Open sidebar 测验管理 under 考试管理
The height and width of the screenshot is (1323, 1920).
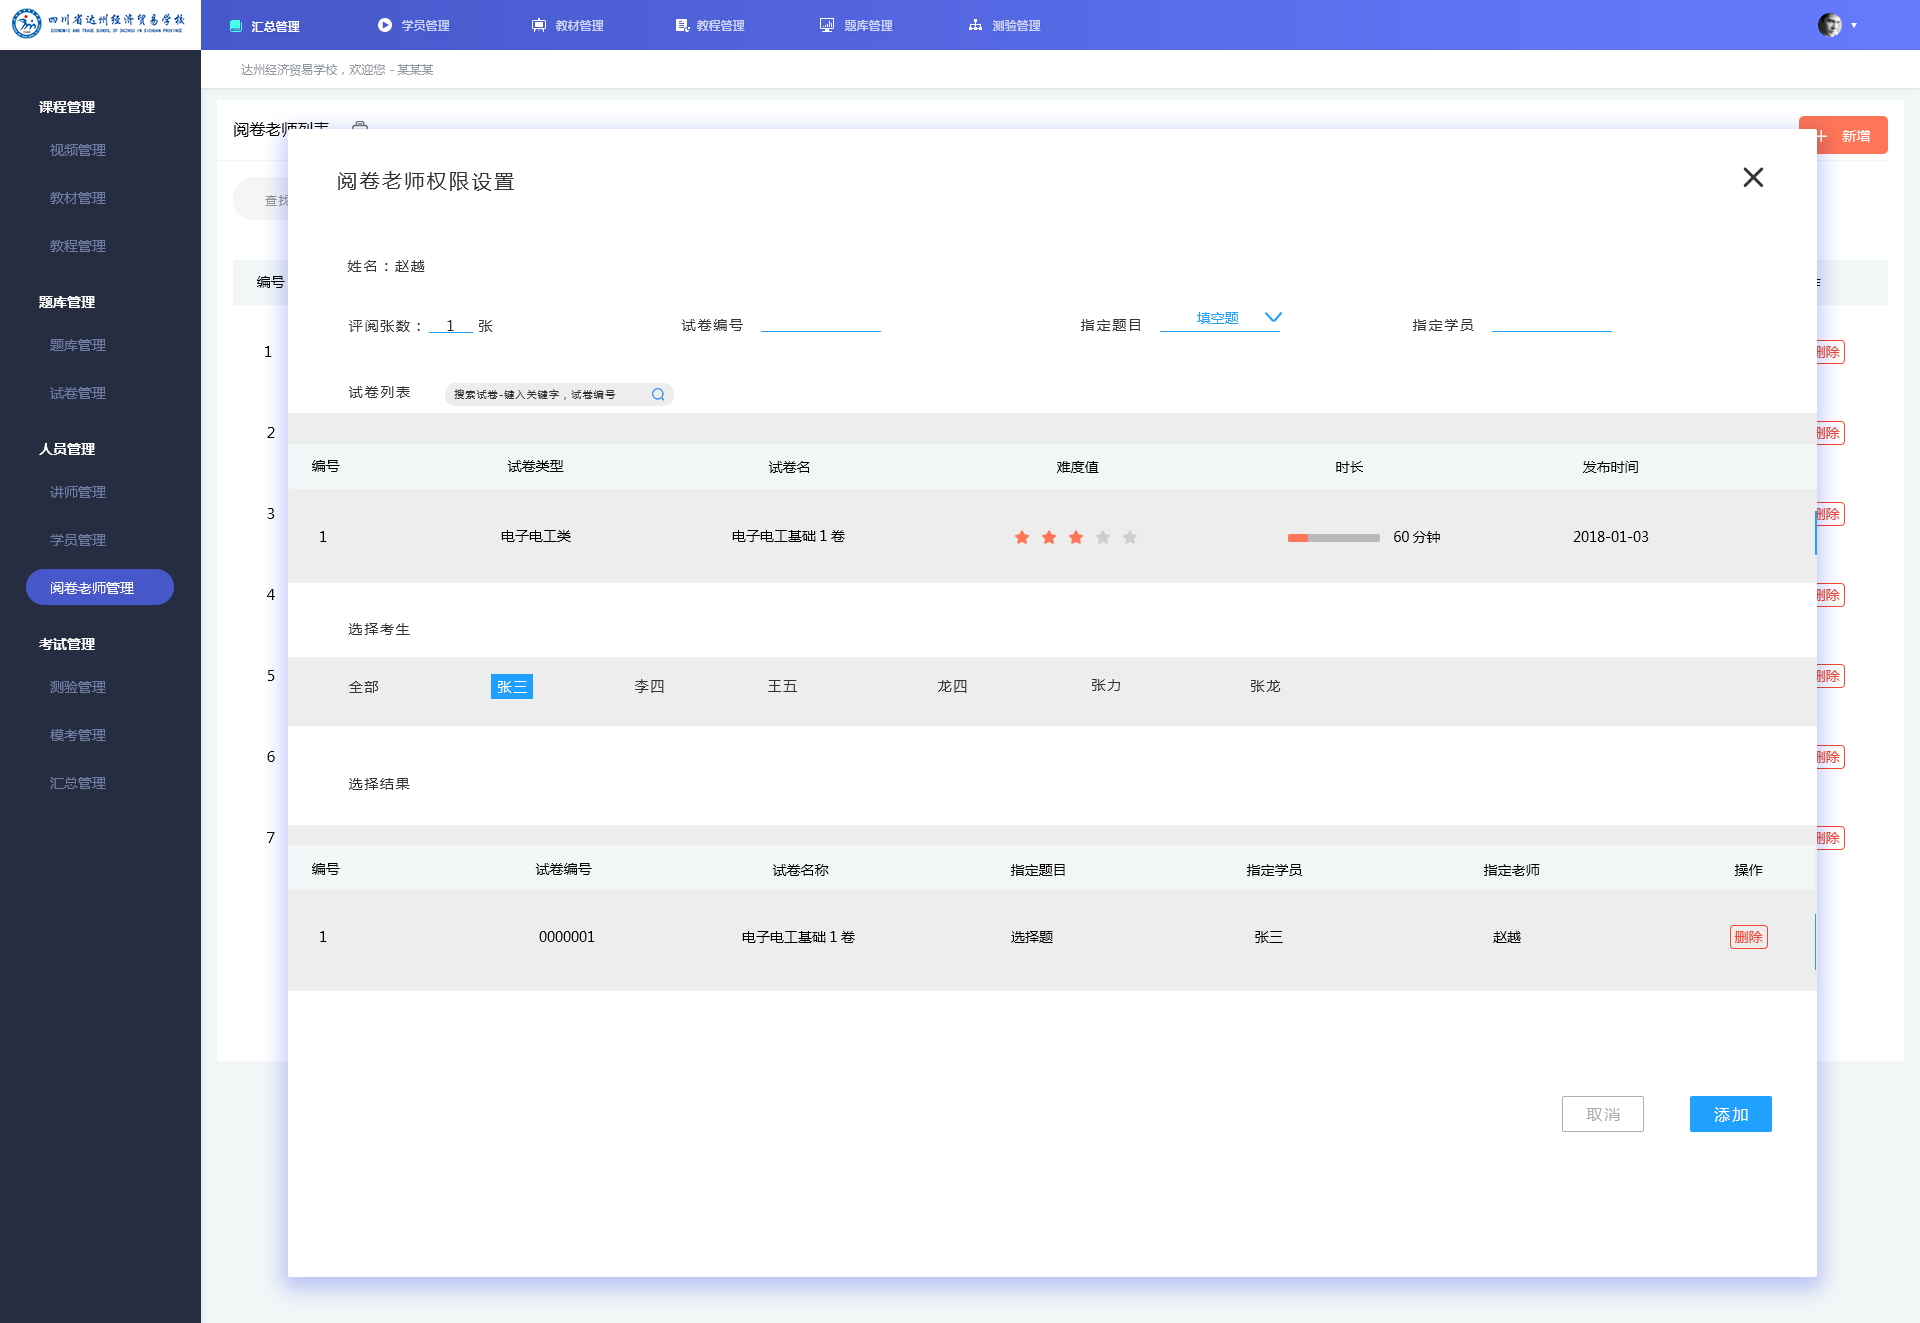pos(78,687)
